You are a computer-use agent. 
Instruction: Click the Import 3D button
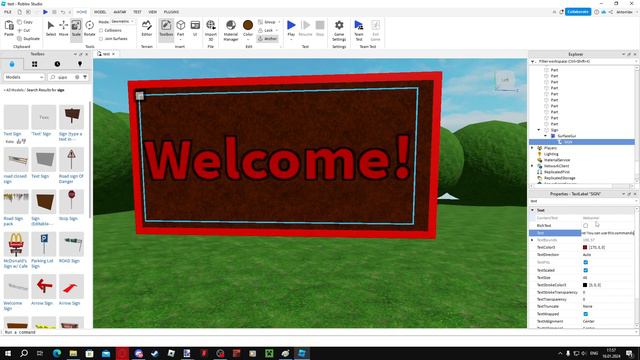click(211, 29)
